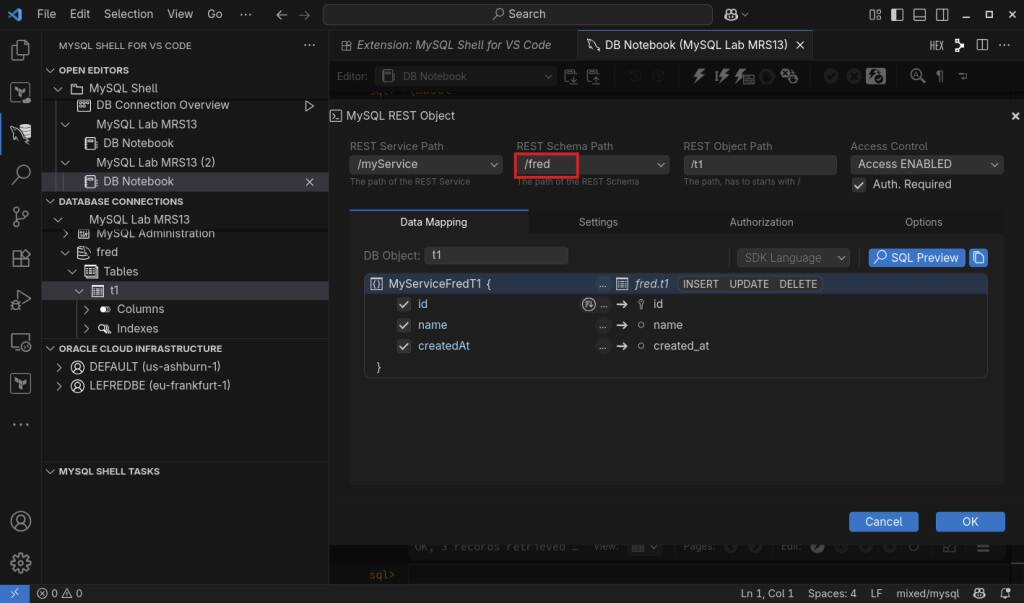Toggle the DELETE operation for fred.t1

click(798, 284)
